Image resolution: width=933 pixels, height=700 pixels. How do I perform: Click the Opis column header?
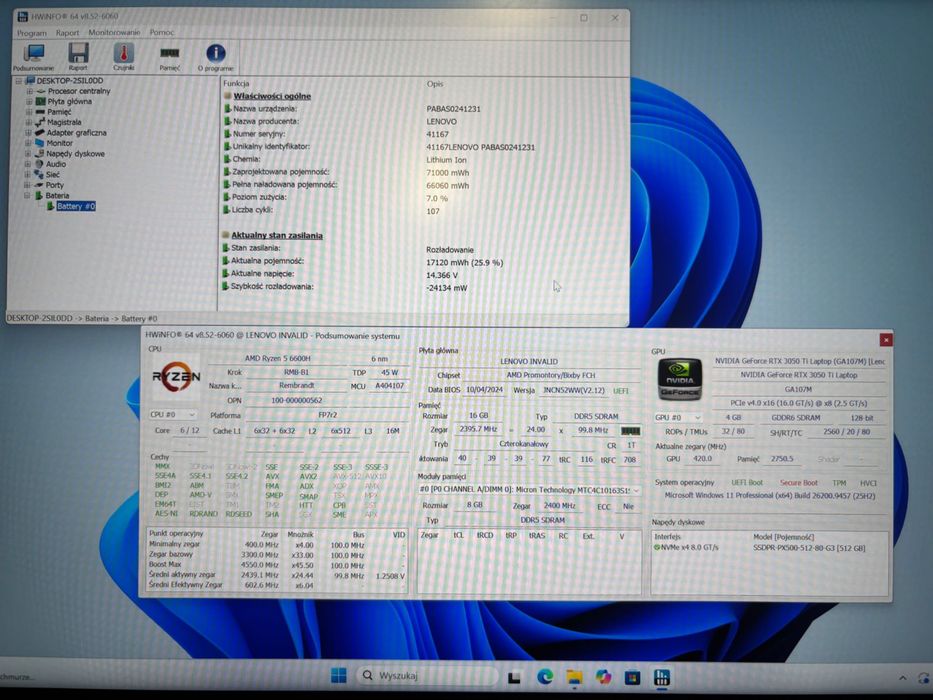(434, 84)
